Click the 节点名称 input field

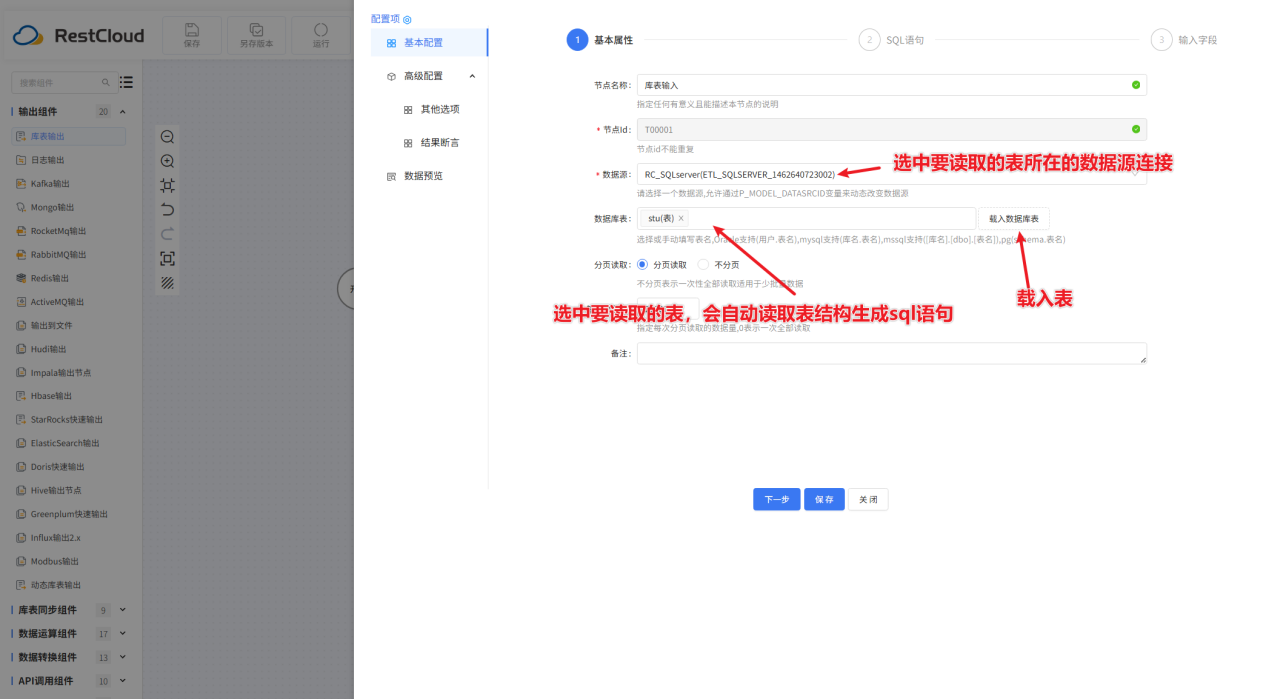click(x=891, y=85)
